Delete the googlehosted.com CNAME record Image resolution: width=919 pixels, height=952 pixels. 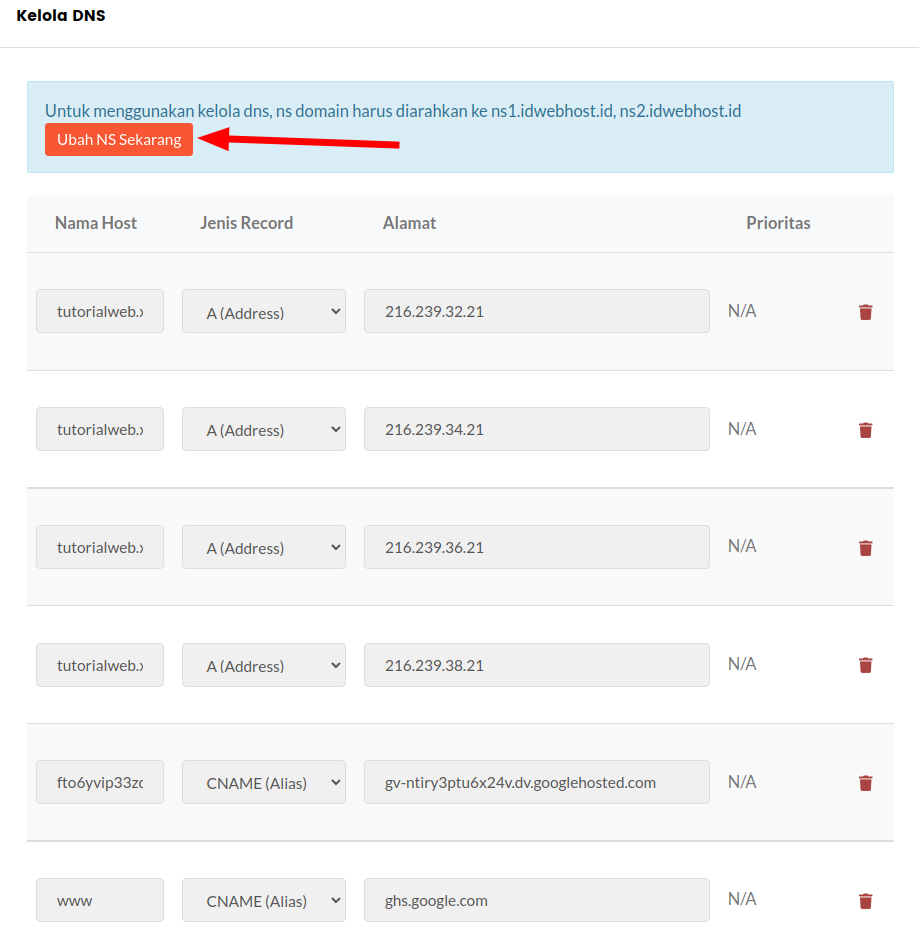pos(866,783)
